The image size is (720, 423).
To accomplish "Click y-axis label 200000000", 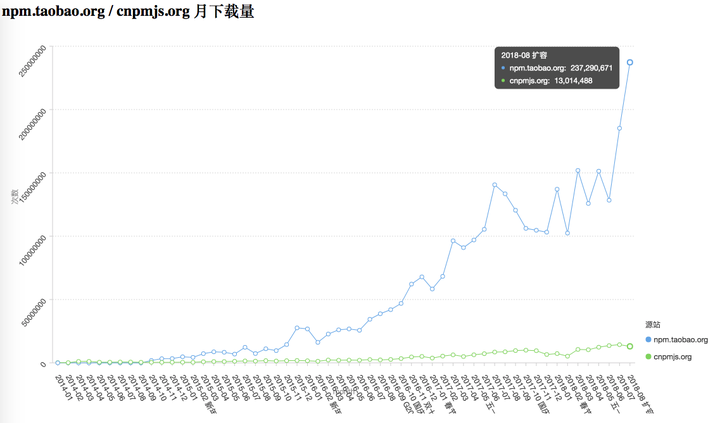I will coord(33,124).
